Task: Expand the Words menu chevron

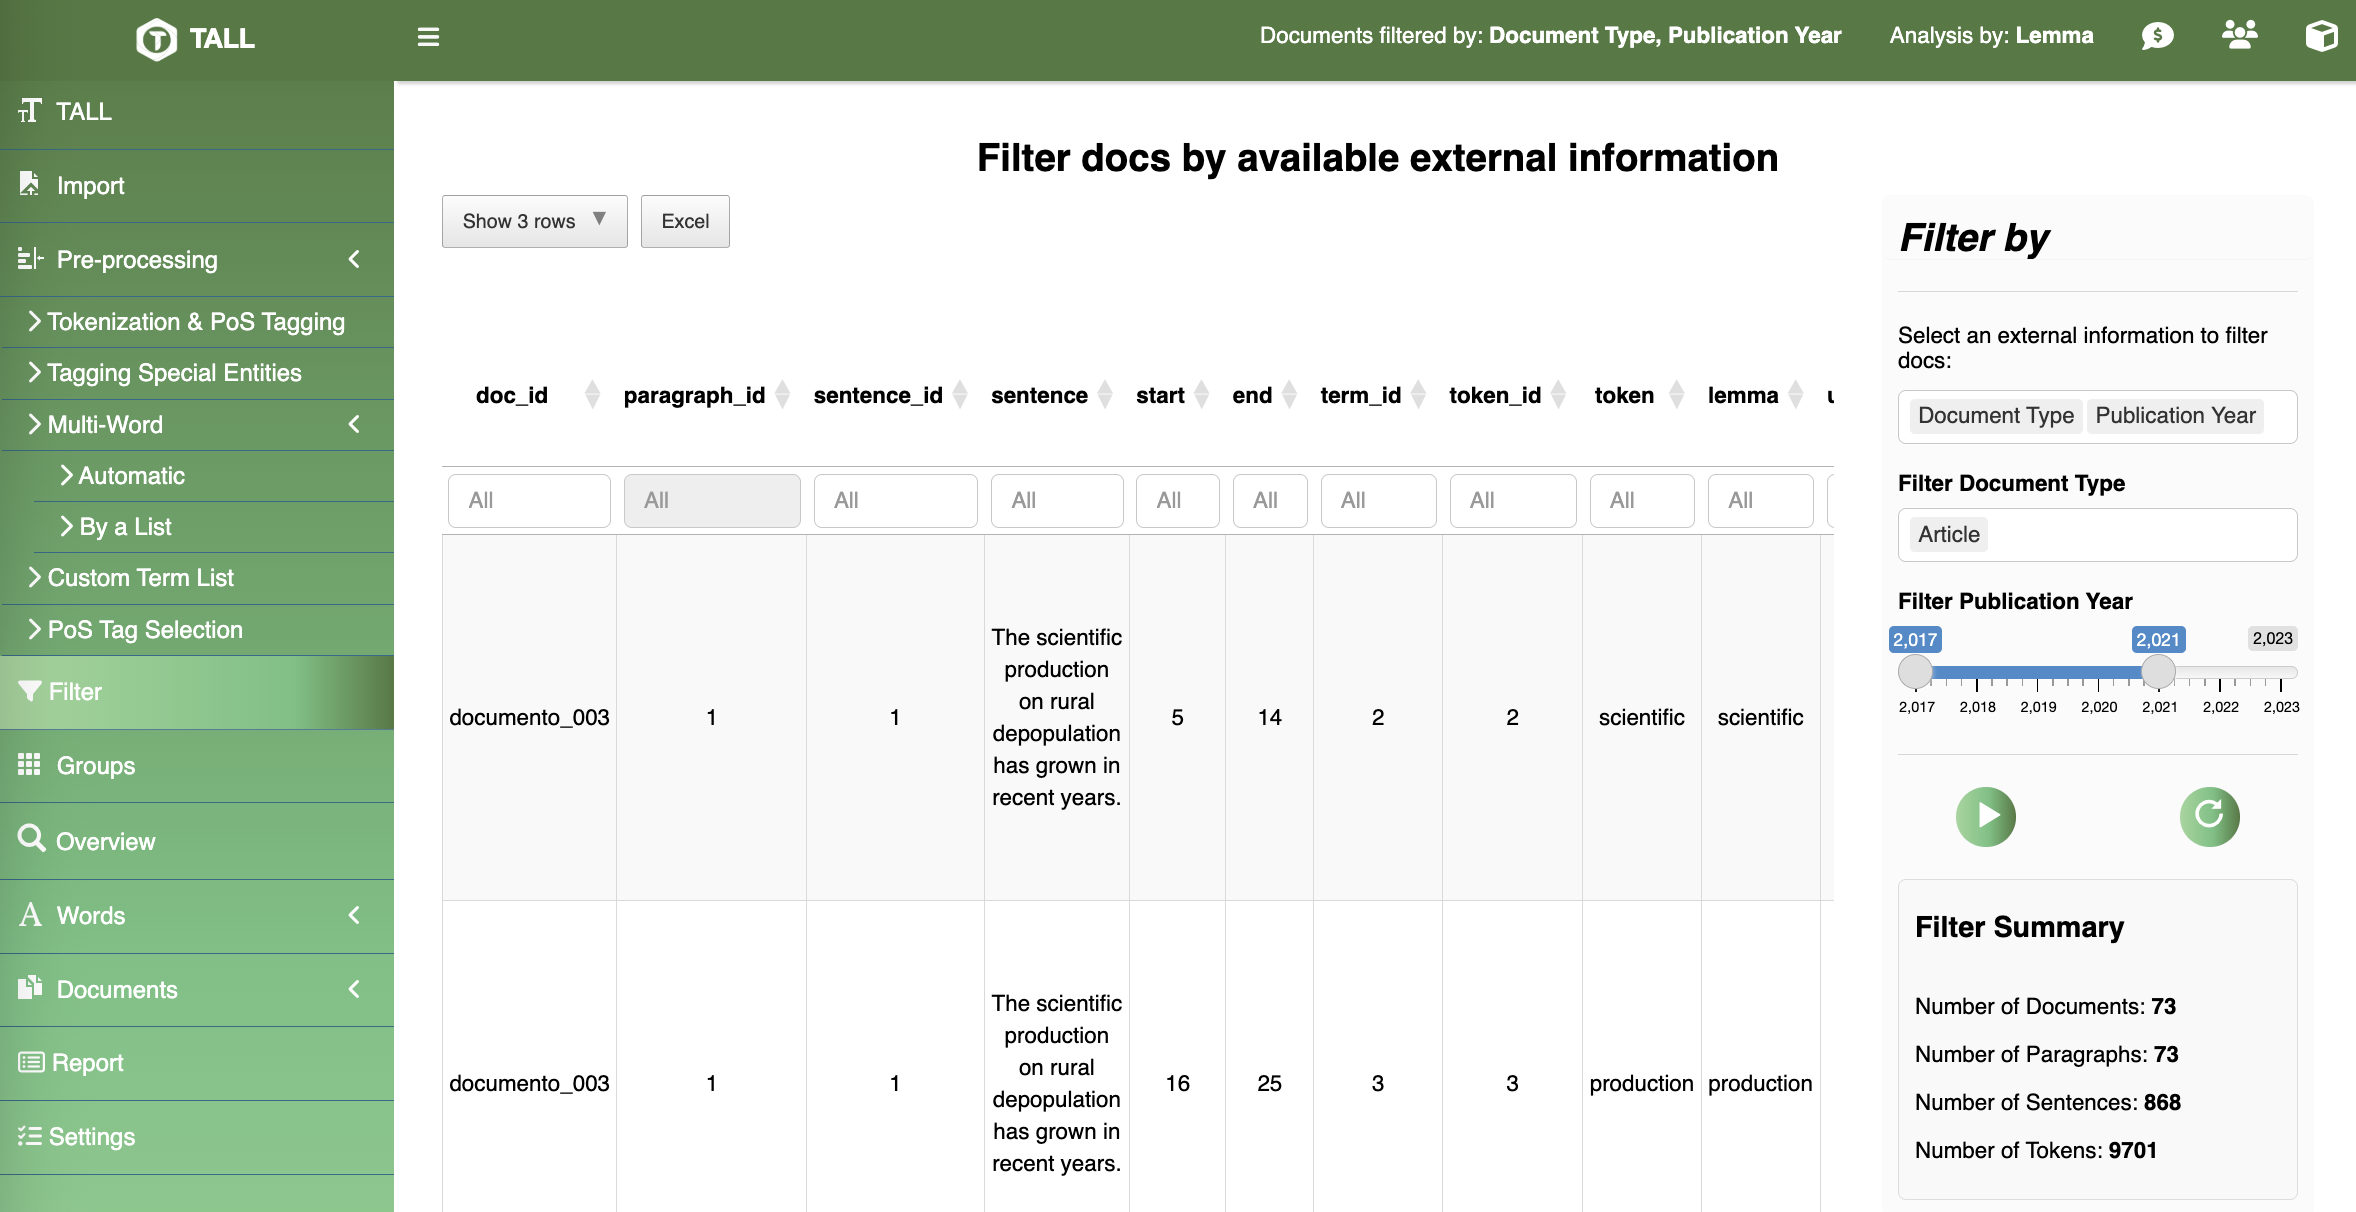Action: 354,915
